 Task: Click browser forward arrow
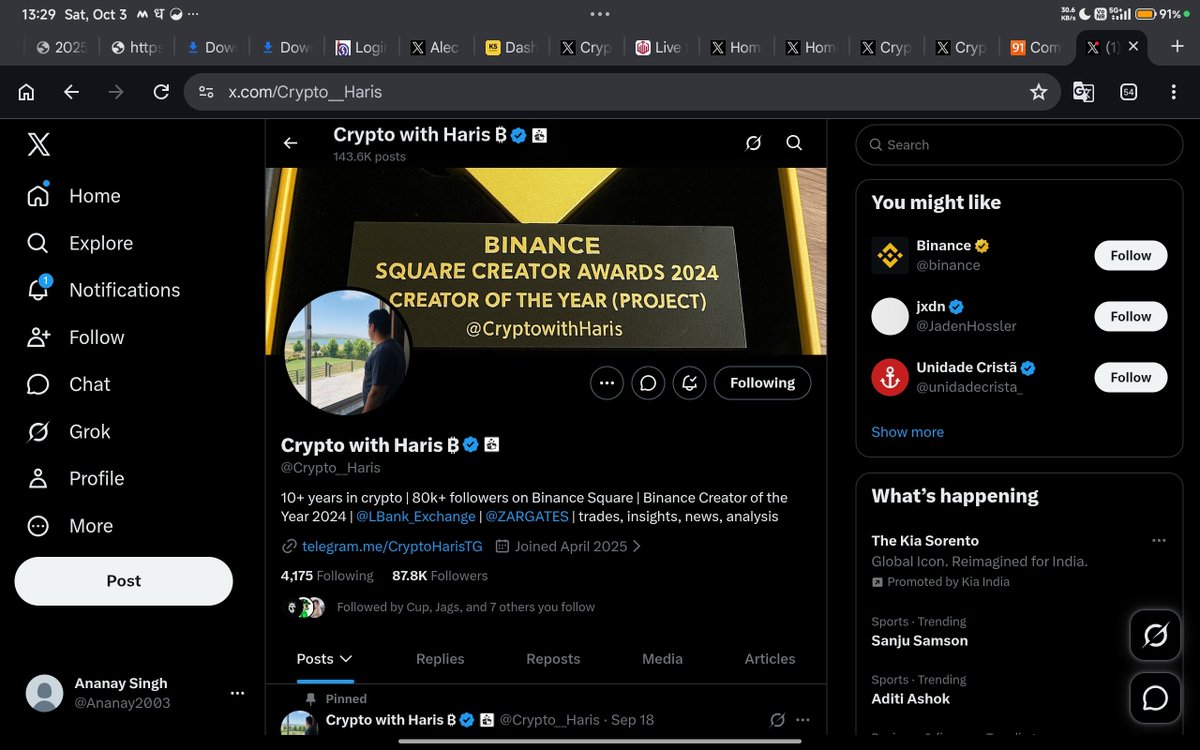pos(116,92)
